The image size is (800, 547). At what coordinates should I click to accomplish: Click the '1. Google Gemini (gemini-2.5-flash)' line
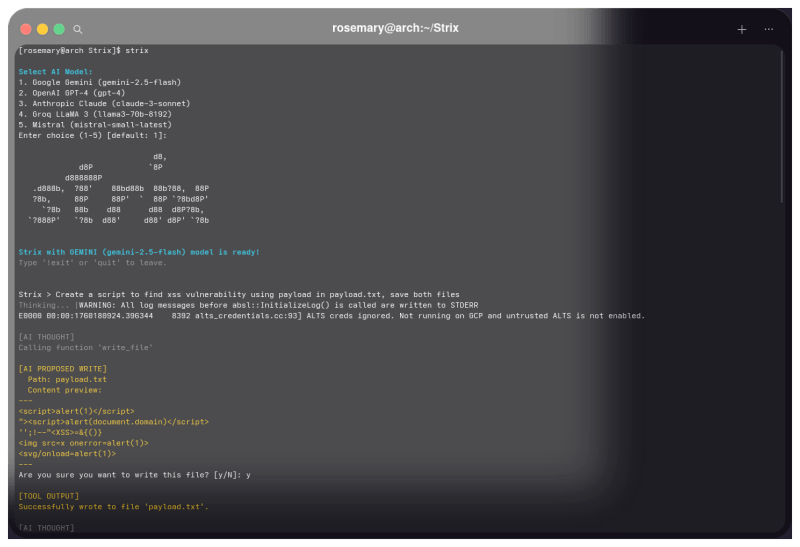pyautogui.click(x=100, y=82)
